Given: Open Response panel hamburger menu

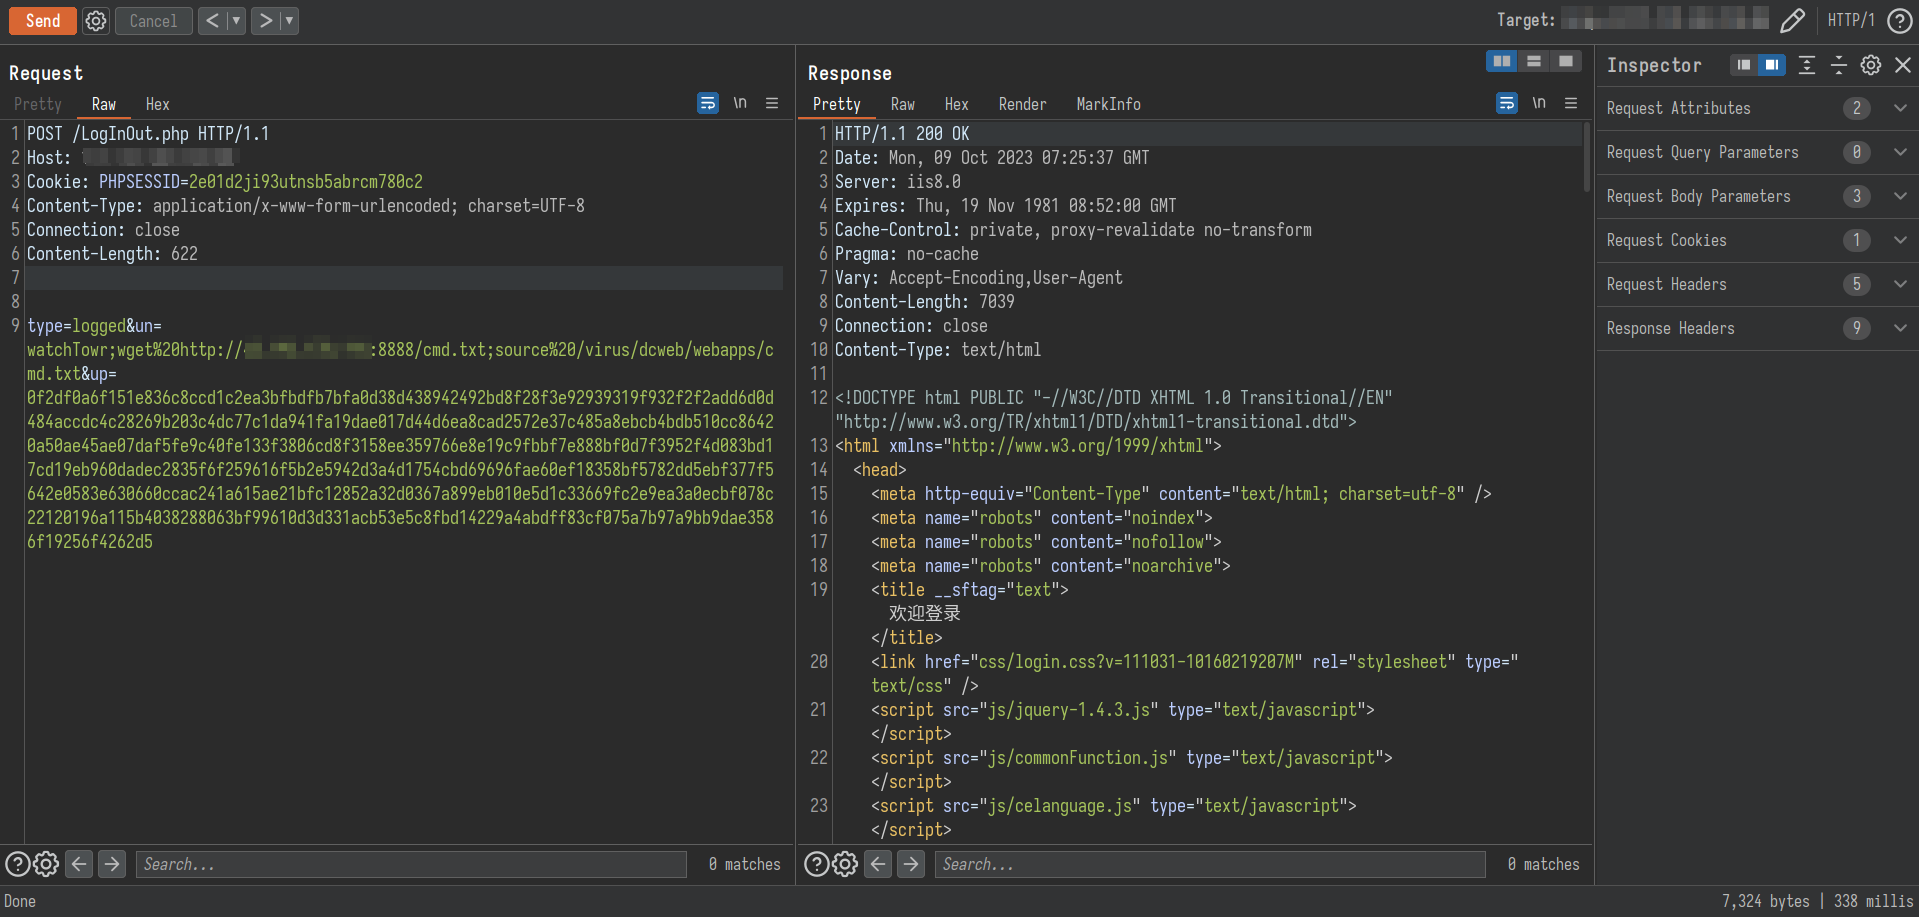Looking at the screenshot, I should pos(1571,103).
